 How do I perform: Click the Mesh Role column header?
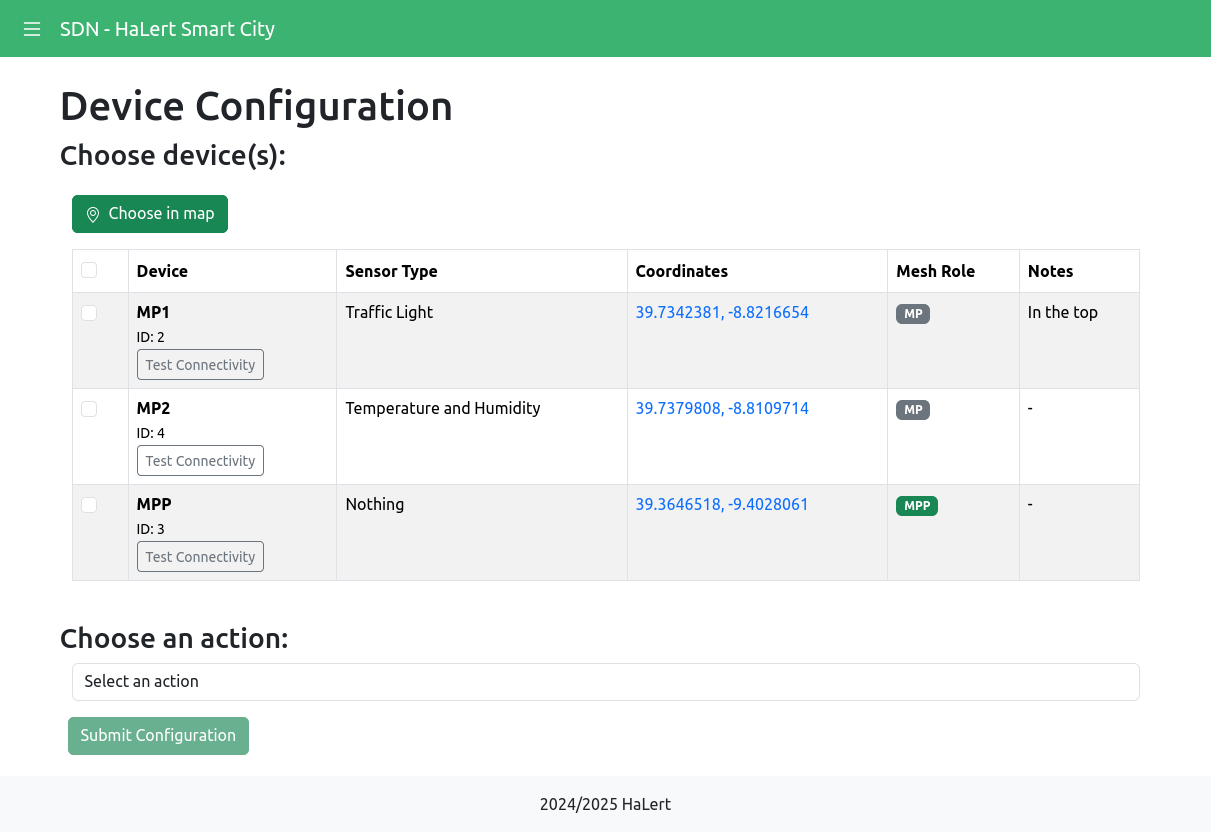pos(935,271)
